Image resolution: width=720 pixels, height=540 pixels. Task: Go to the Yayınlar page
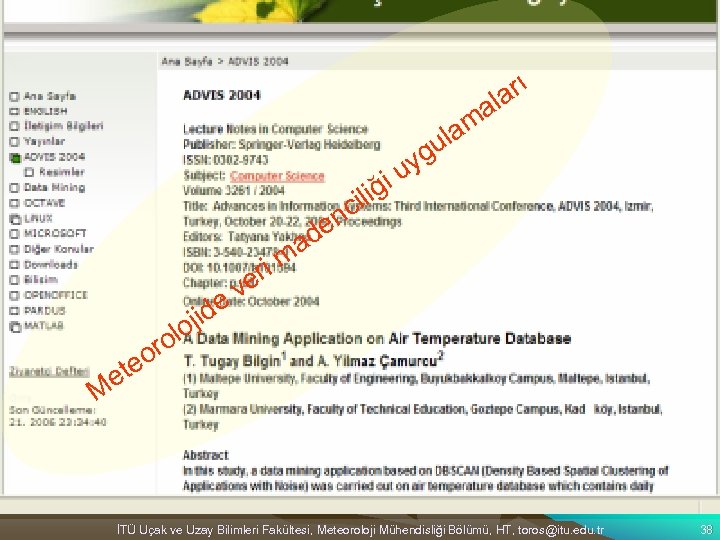pos(44,141)
